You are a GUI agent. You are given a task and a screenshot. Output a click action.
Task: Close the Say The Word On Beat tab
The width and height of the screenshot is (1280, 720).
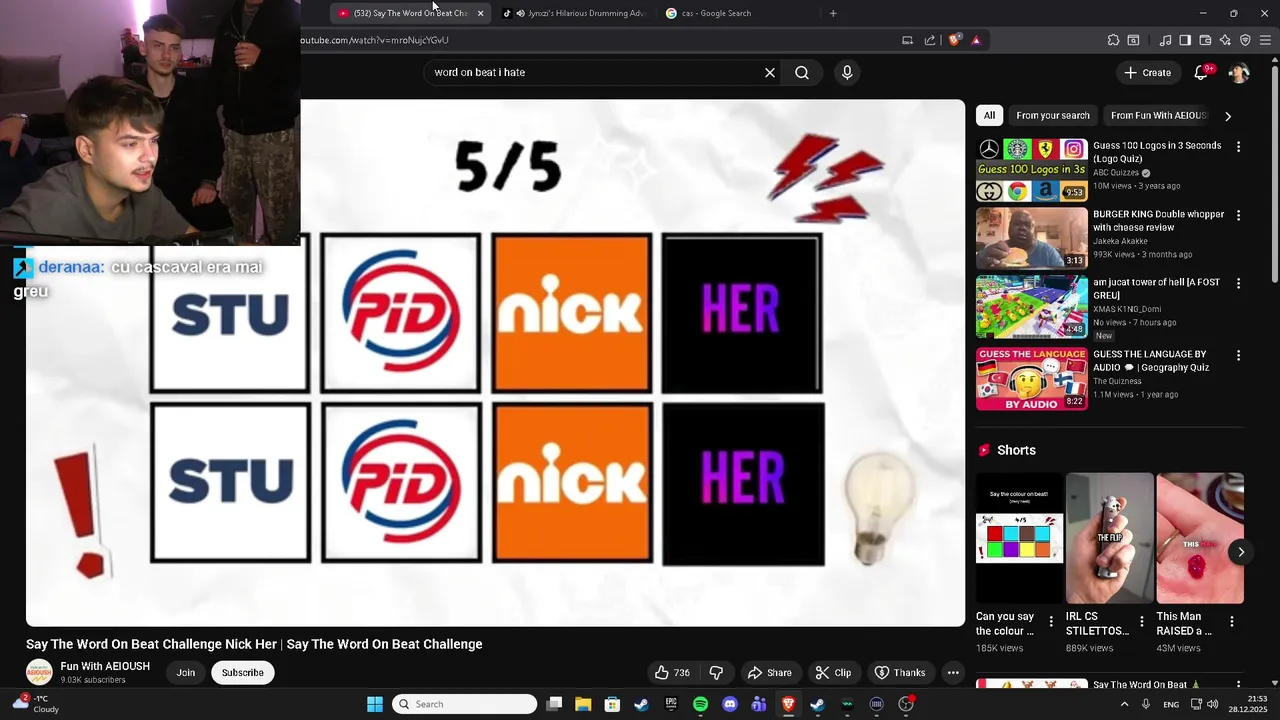pos(481,13)
